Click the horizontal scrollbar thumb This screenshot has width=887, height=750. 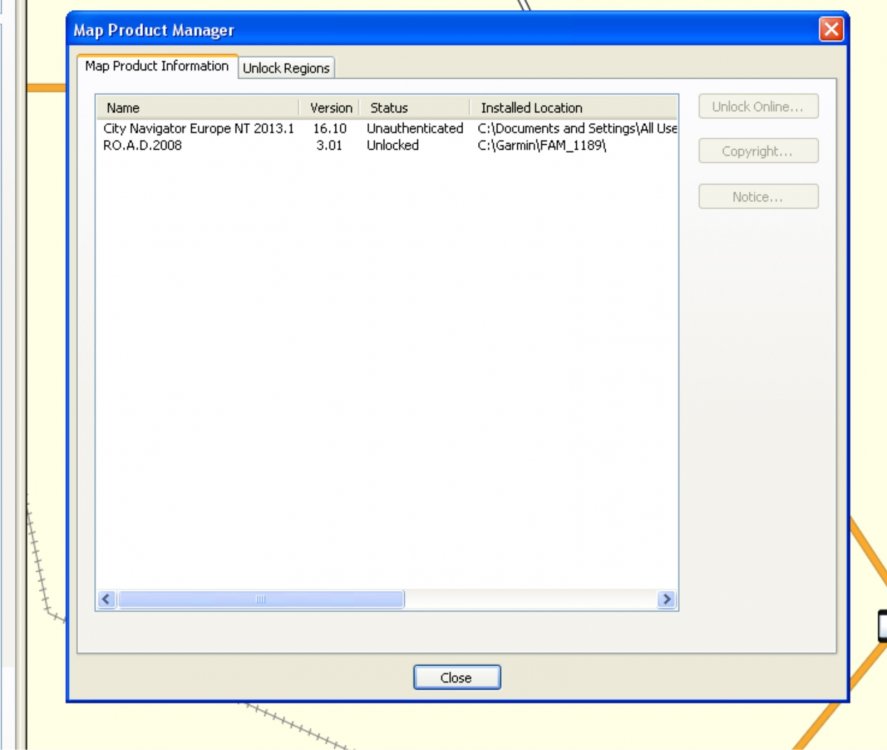pos(261,599)
